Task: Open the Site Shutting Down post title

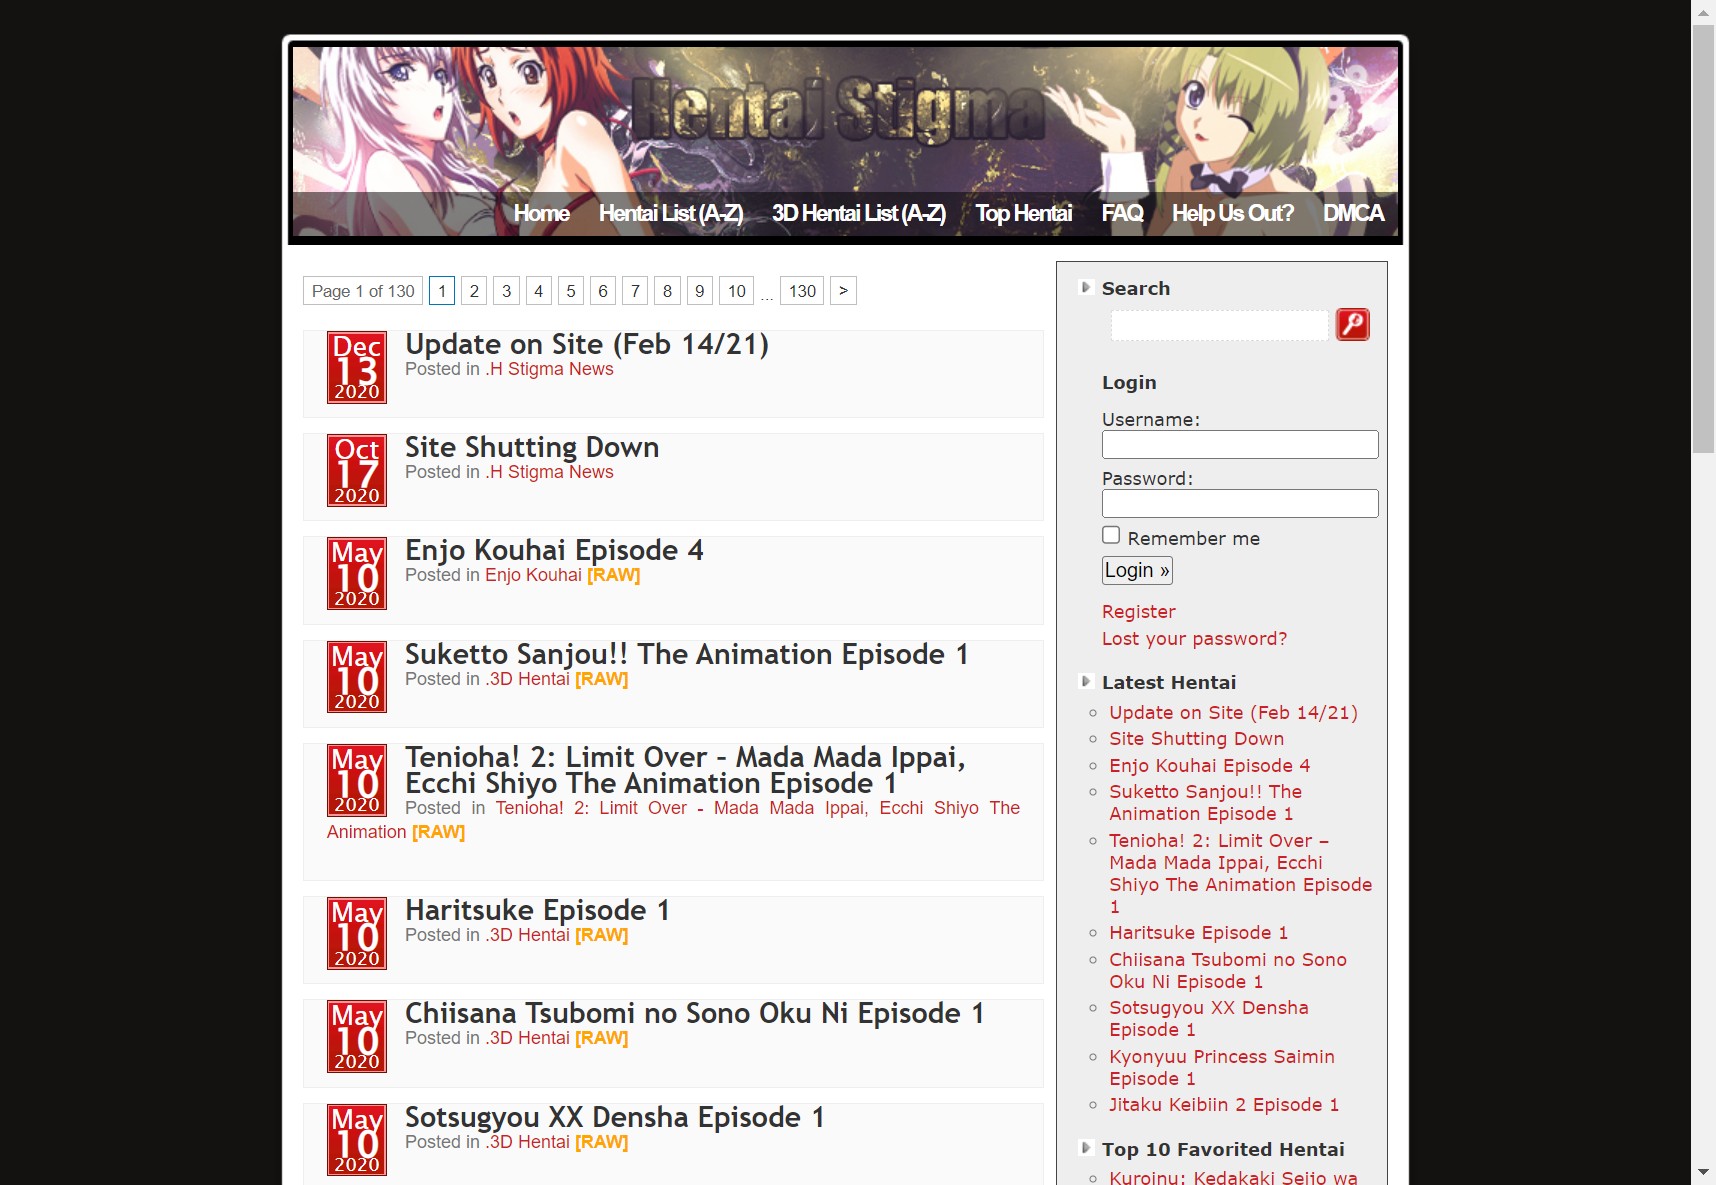Action: pyautogui.click(x=531, y=447)
